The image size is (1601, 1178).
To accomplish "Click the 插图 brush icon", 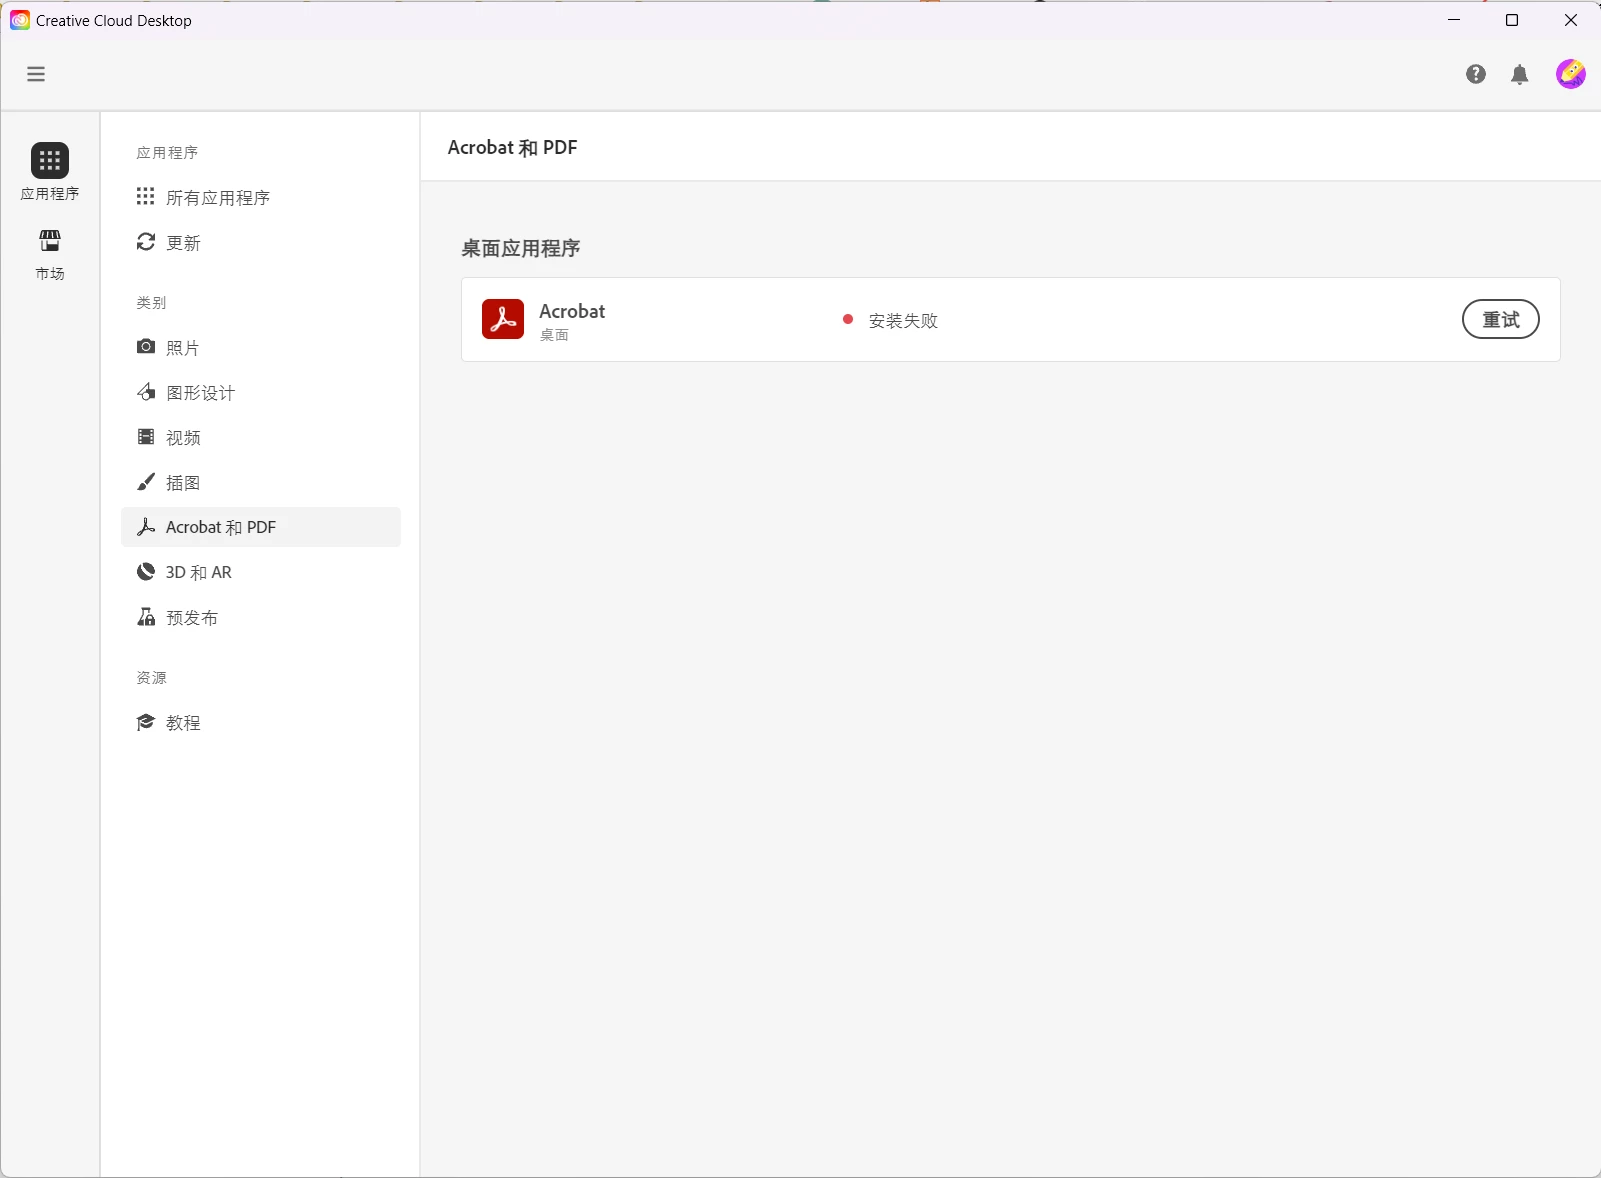I will (x=146, y=482).
